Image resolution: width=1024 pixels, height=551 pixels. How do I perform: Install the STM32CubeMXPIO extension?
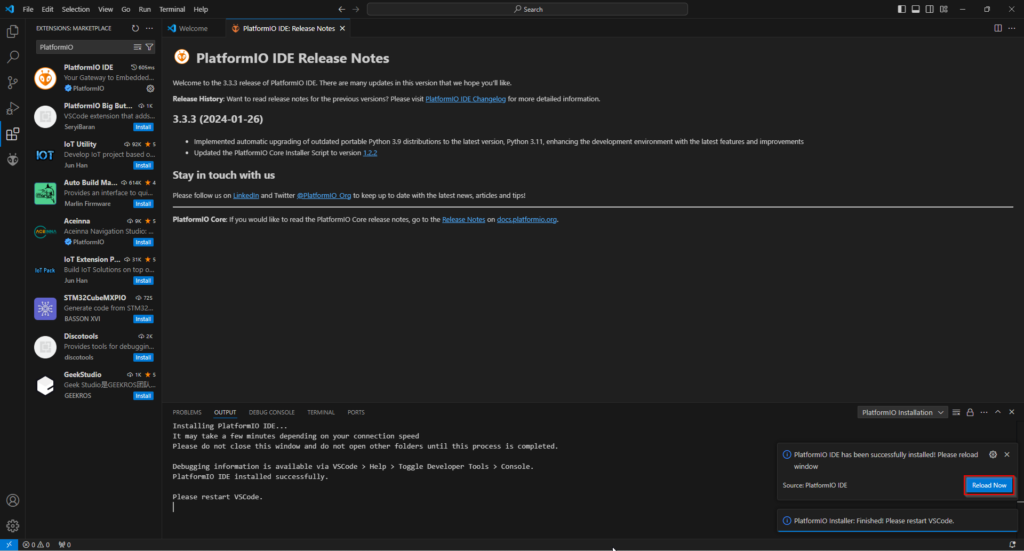[x=143, y=319]
